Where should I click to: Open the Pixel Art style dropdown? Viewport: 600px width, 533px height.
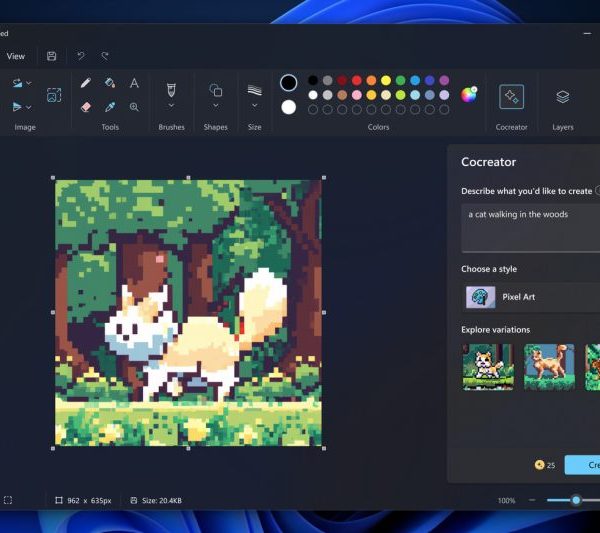(531, 297)
